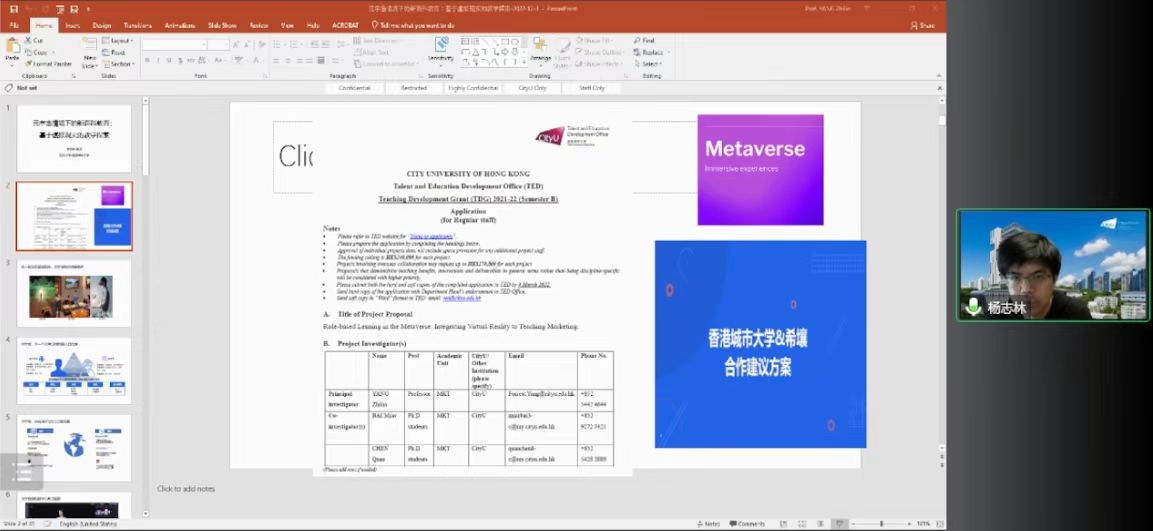Toggle bold formatting in Font group
The height and width of the screenshot is (531, 1153).
[146, 61]
